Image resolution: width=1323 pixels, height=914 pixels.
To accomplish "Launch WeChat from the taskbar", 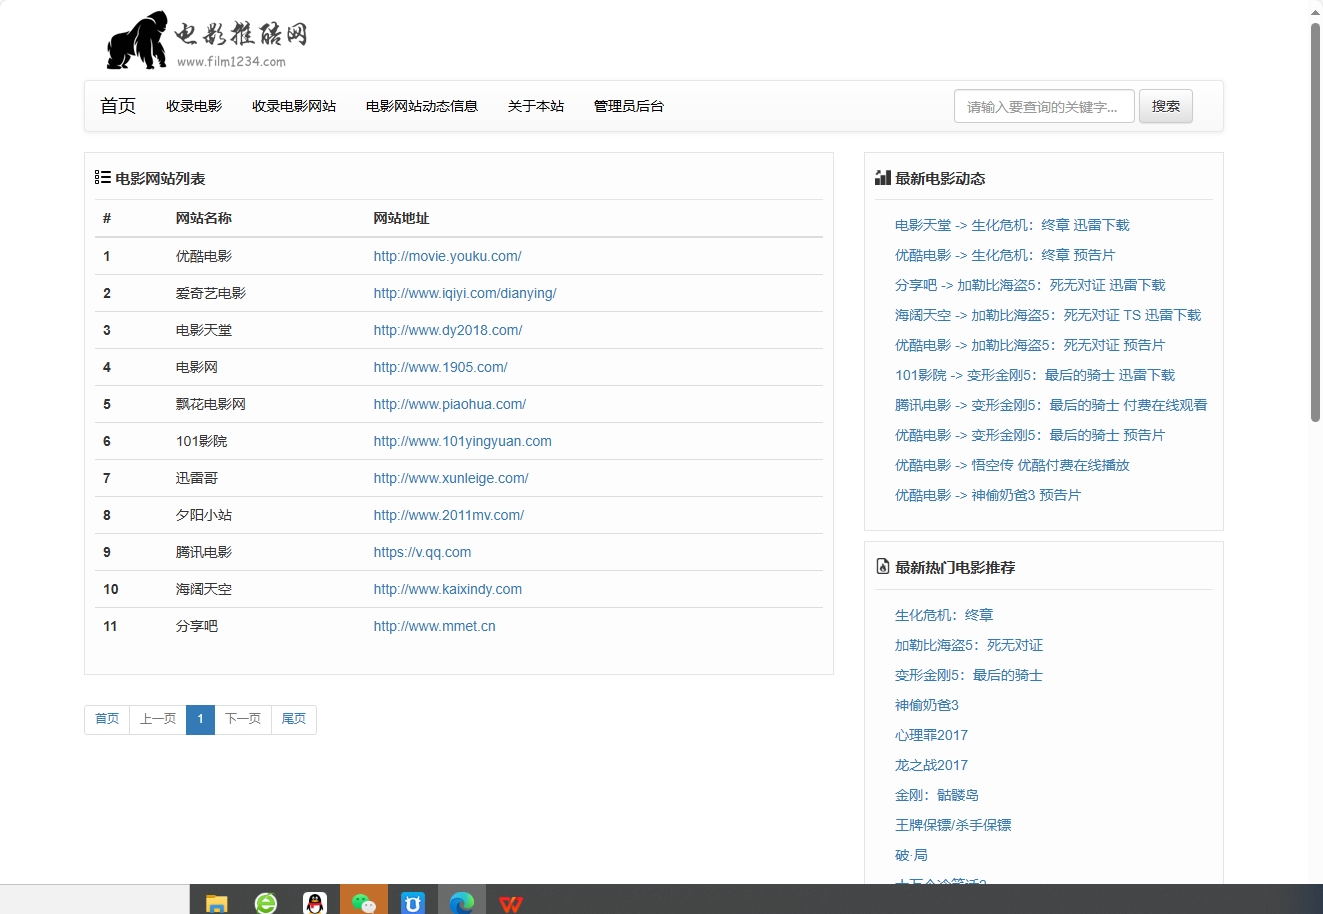I will (363, 901).
